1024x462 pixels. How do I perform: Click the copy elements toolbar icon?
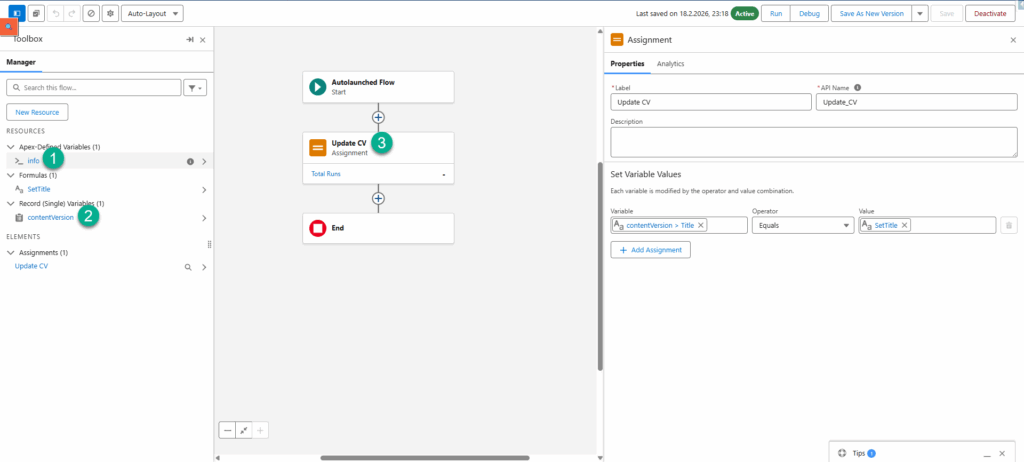tap(36, 14)
